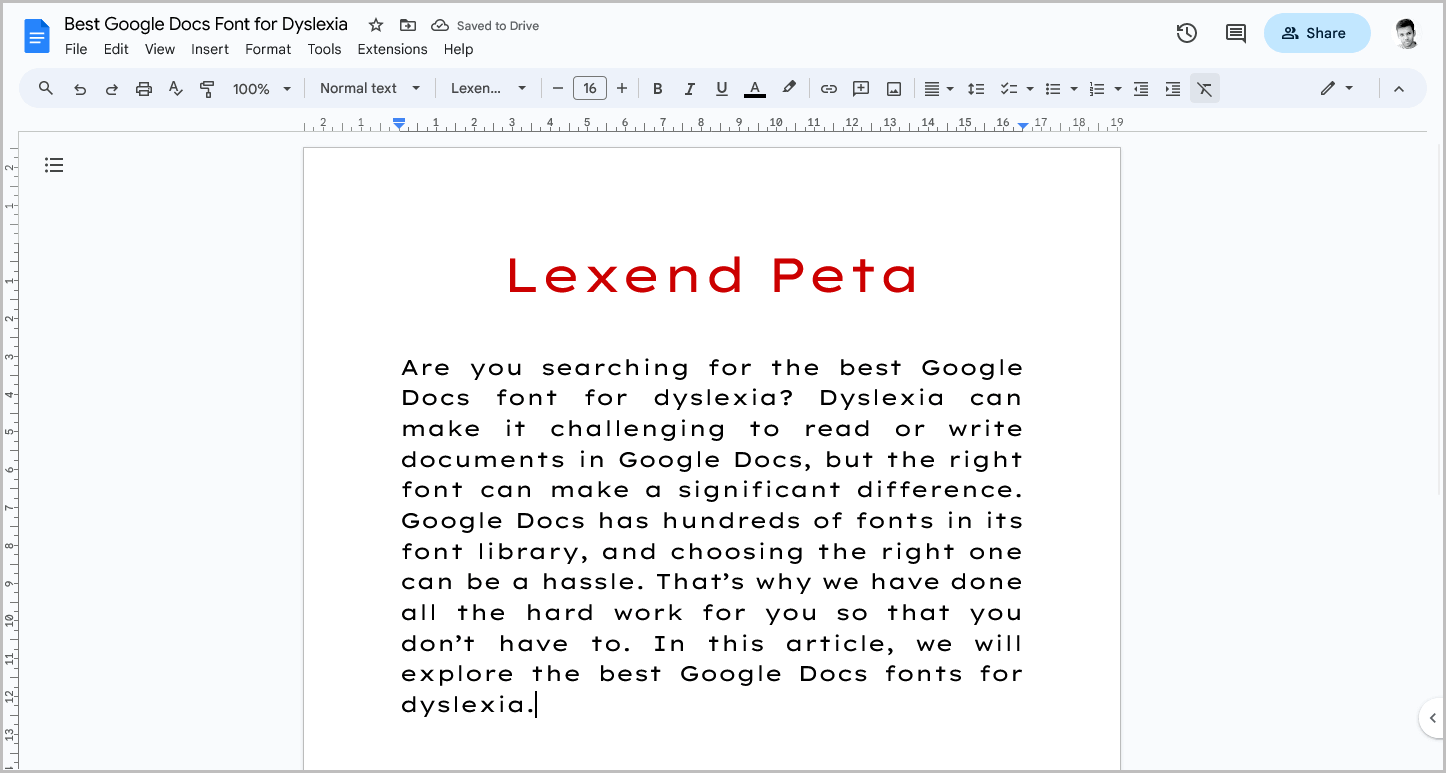1446x773 pixels.
Task: Open the zoom 100% dropdown
Action: 262,89
